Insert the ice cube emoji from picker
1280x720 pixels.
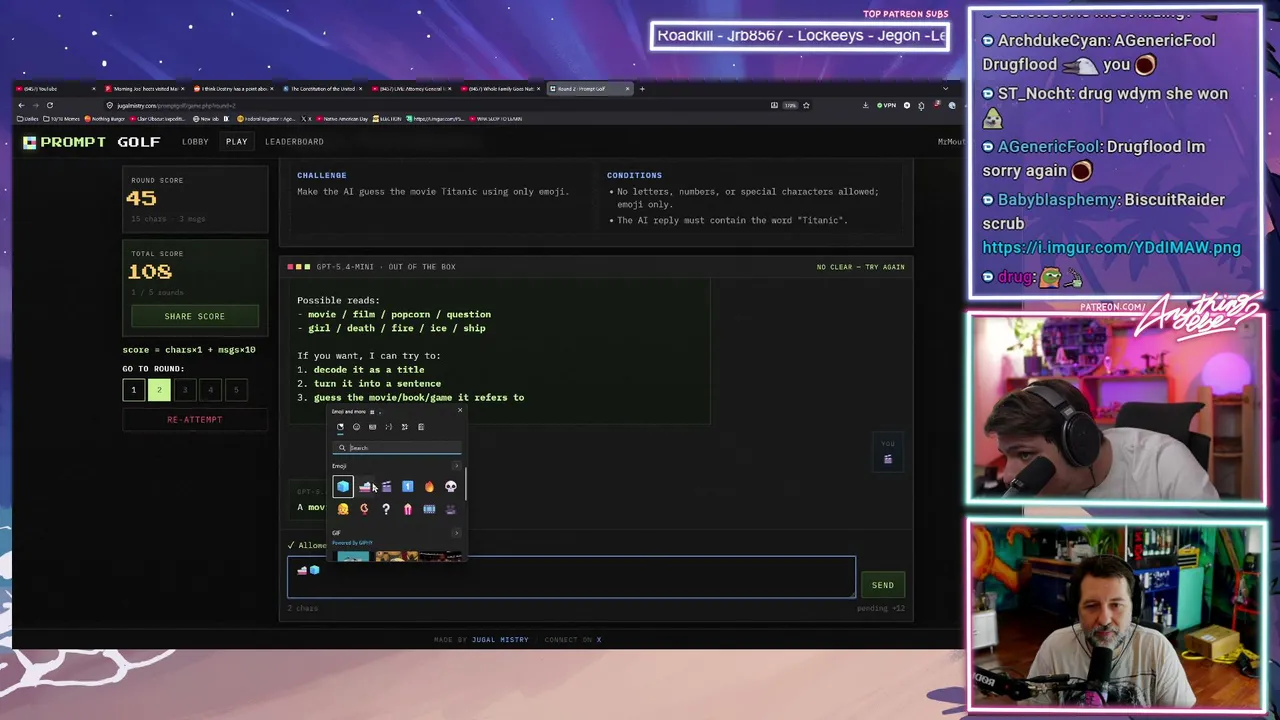coord(343,486)
